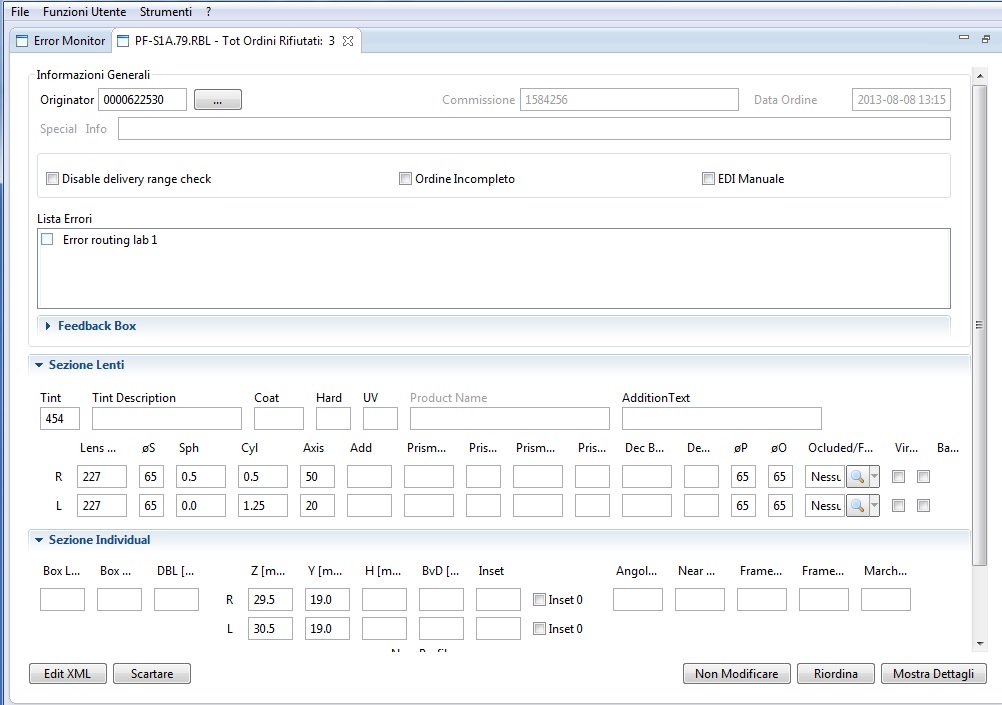Click the Hard input field
Viewport: 1002px width, 705px height.
click(333, 419)
